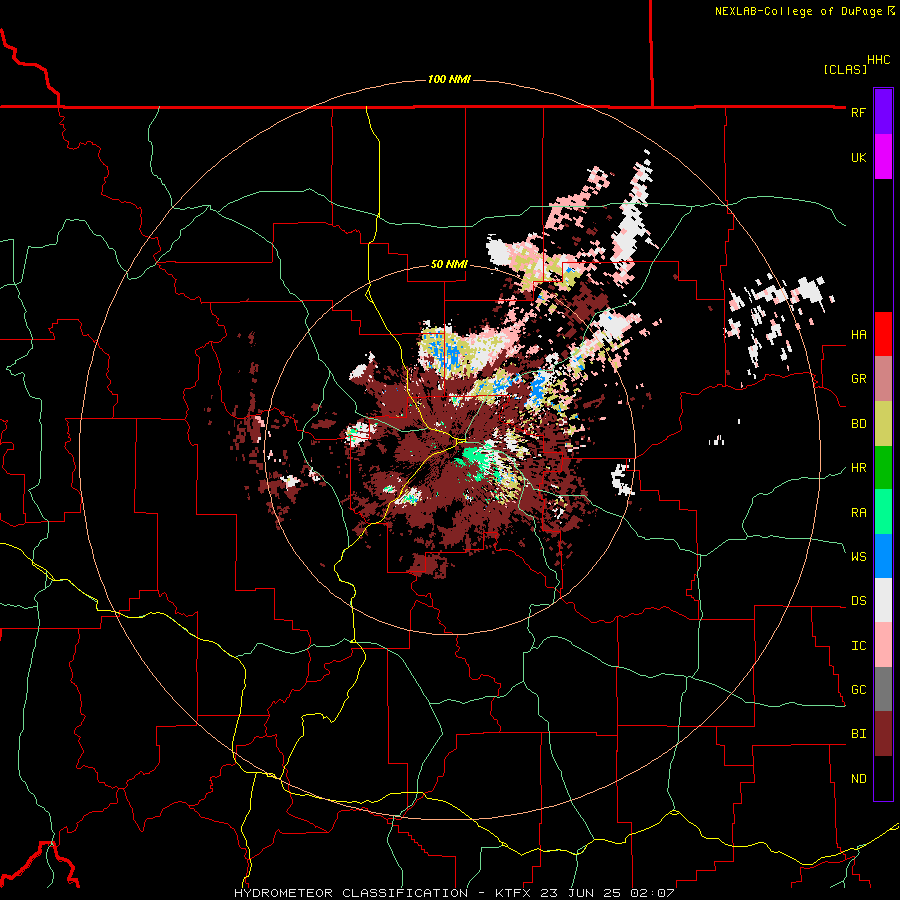Viewport: 900px width, 900px height.
Task: Click the DS legend label
Action: coord(858,601)
